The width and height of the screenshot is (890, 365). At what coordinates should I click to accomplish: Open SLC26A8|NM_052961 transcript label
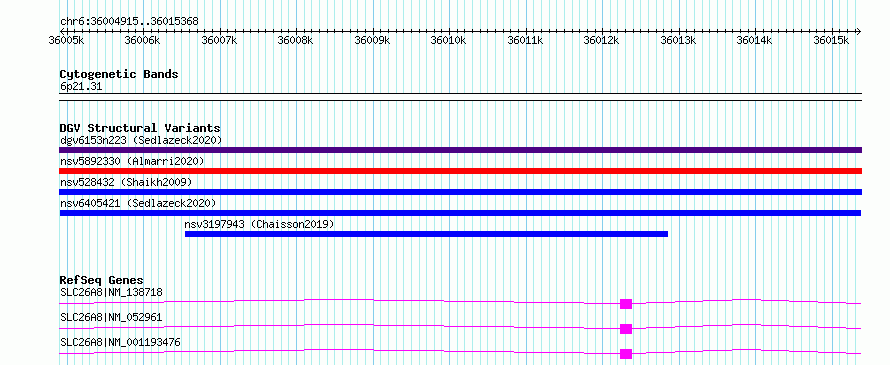coord(111,317)
